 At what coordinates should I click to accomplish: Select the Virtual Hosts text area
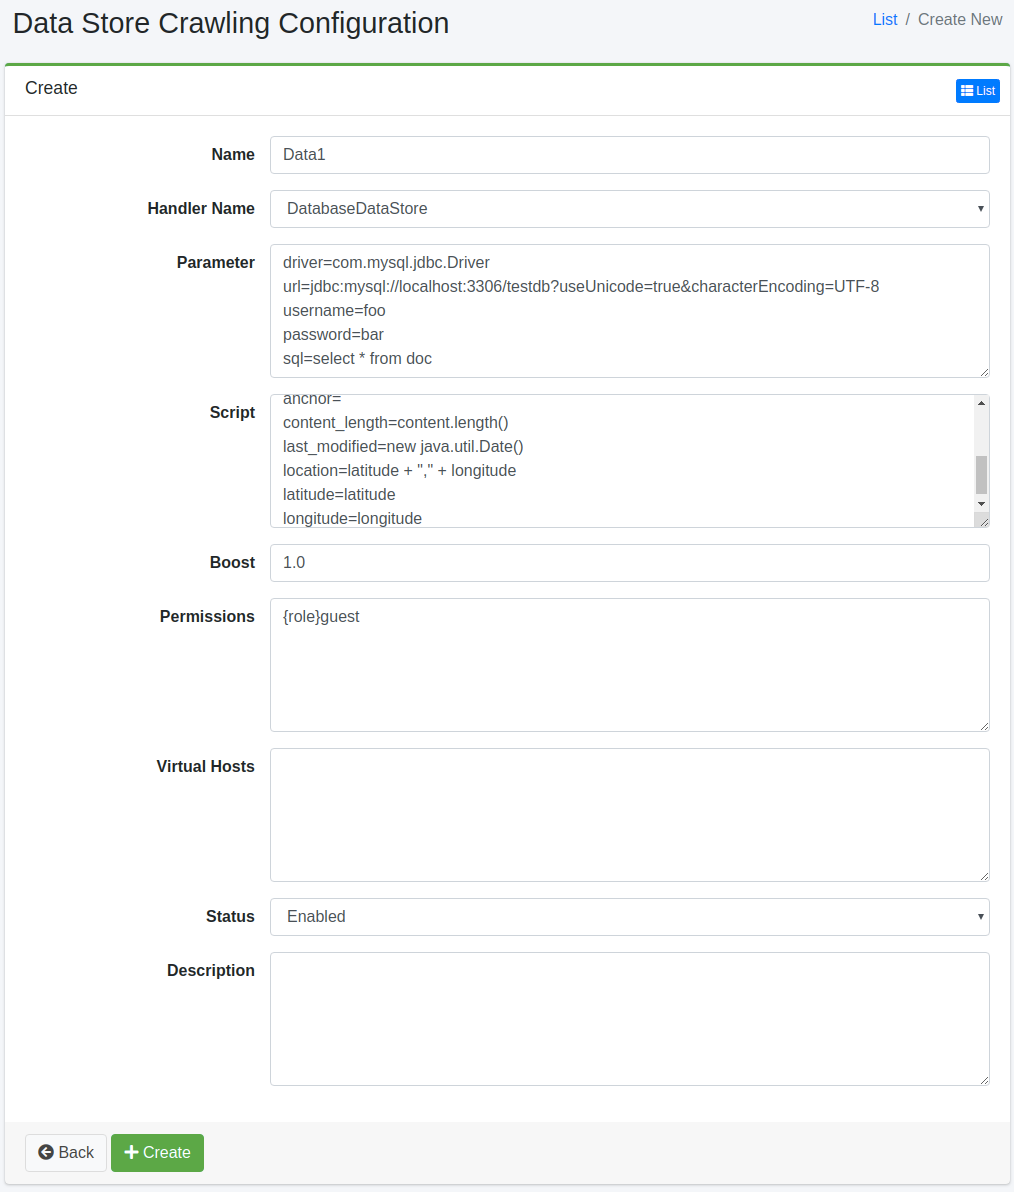coord(629,815)
